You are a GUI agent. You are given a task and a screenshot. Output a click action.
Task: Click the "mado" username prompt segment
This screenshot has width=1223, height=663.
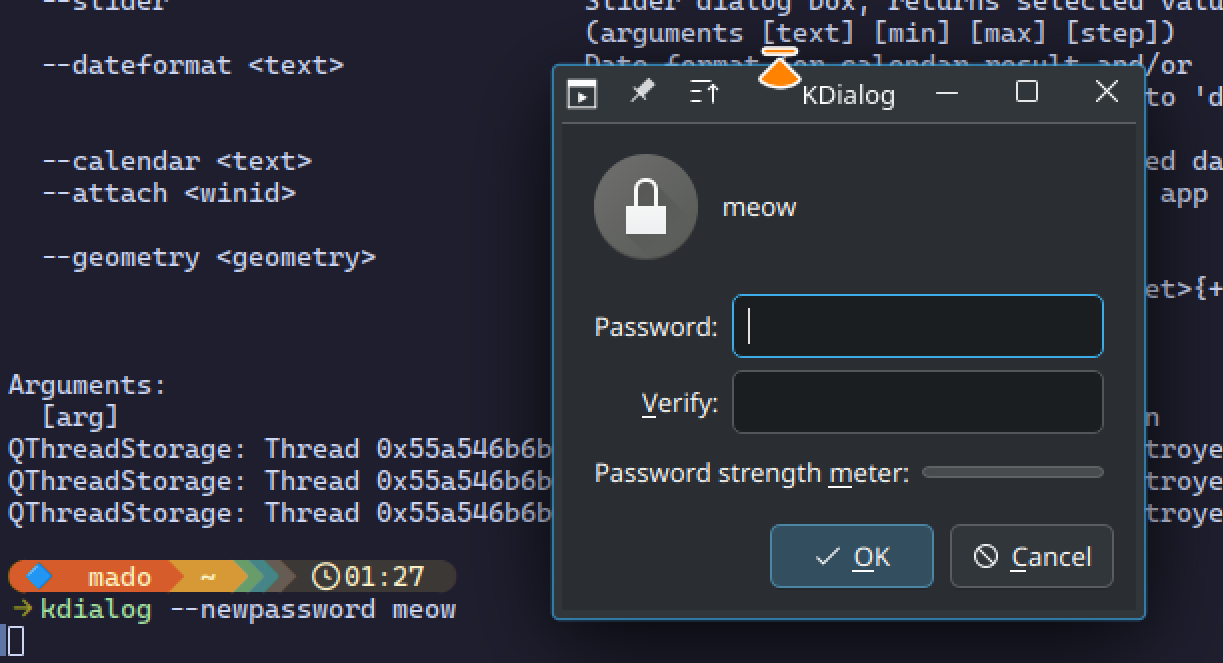click(x=119, y=577)
